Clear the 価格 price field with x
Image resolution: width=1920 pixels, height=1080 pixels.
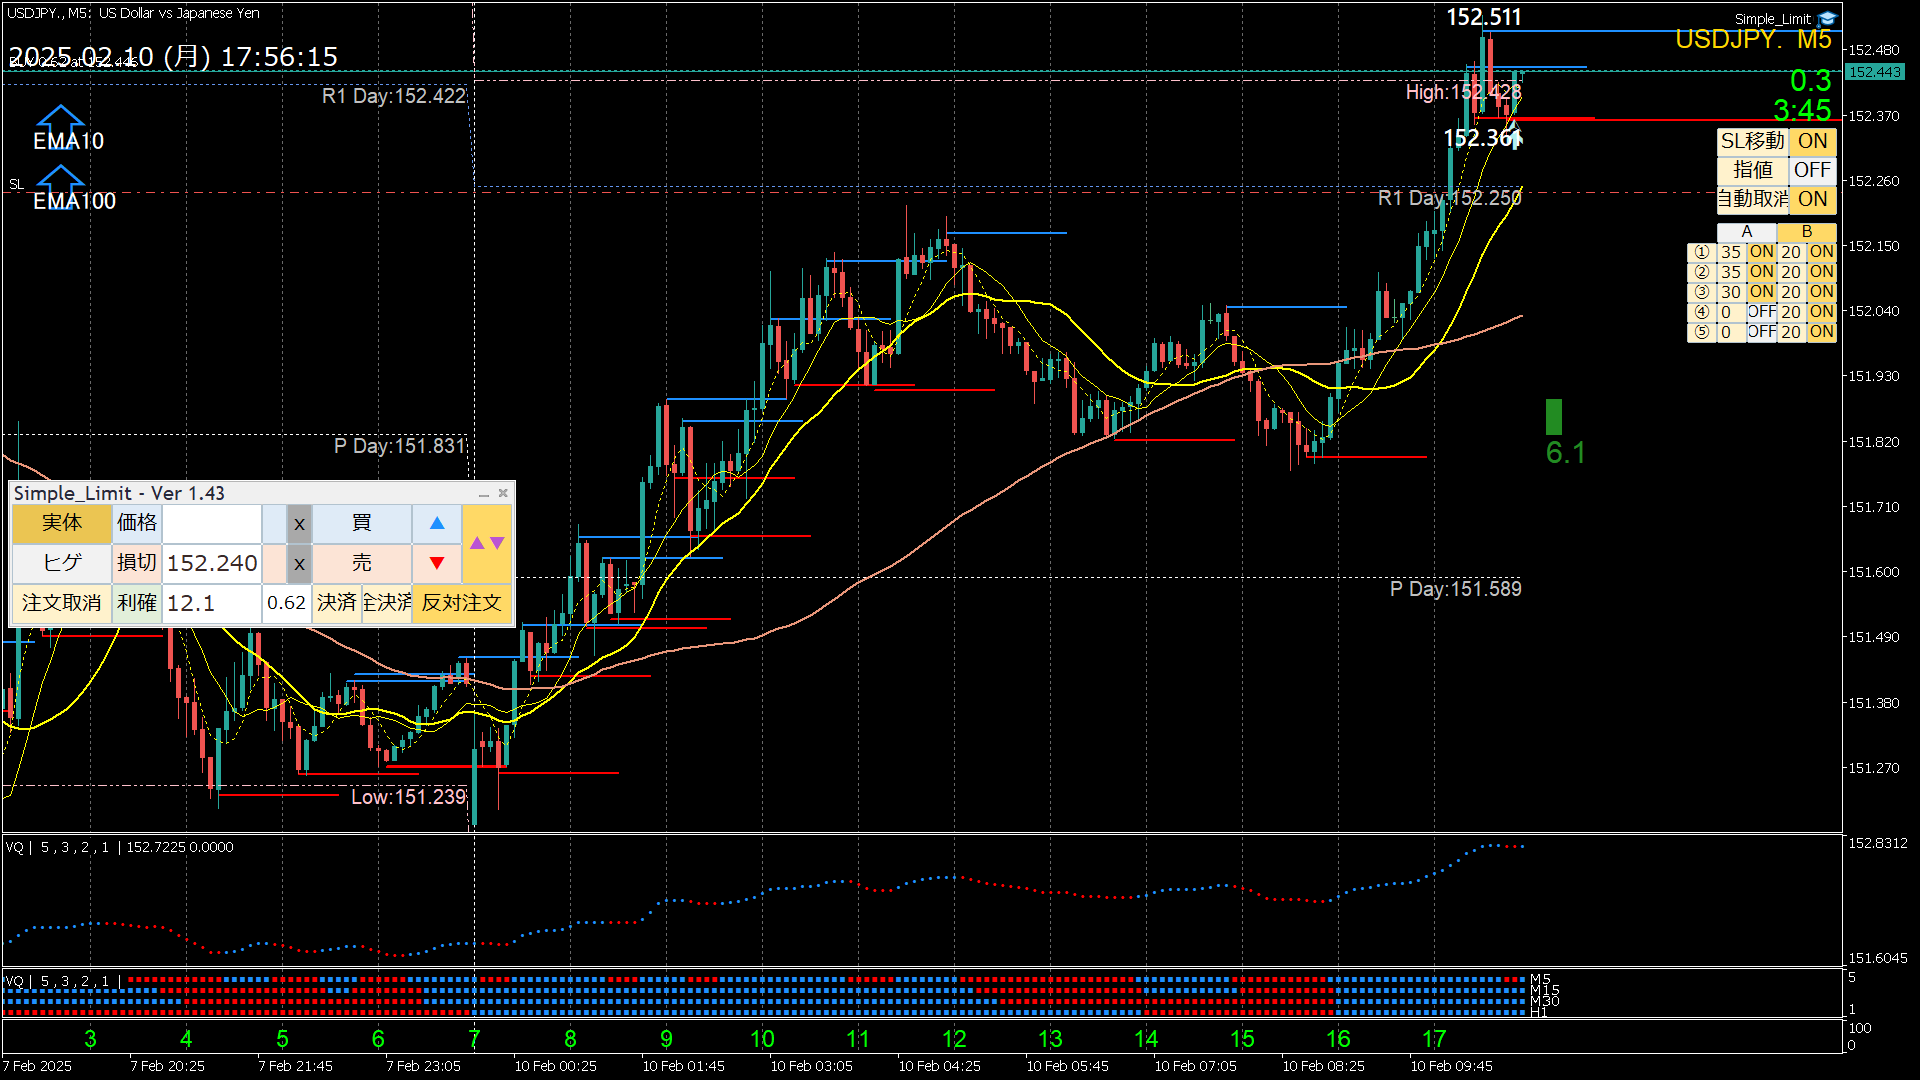point(299,523)
